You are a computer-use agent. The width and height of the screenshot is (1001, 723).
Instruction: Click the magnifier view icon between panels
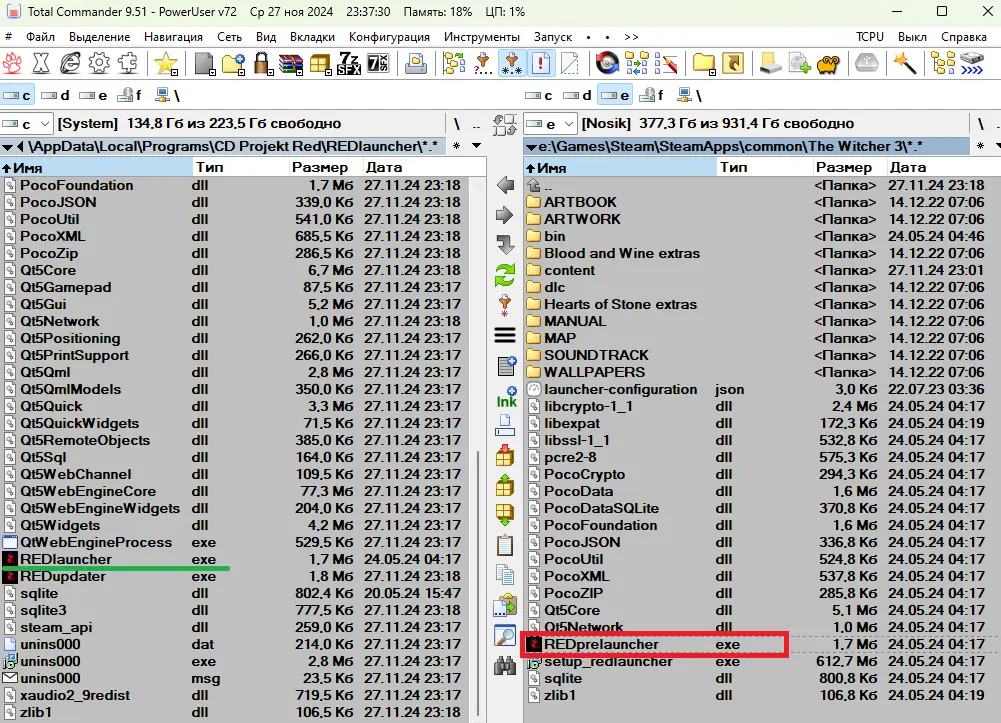pyautogui.click(x=505, y=635)
